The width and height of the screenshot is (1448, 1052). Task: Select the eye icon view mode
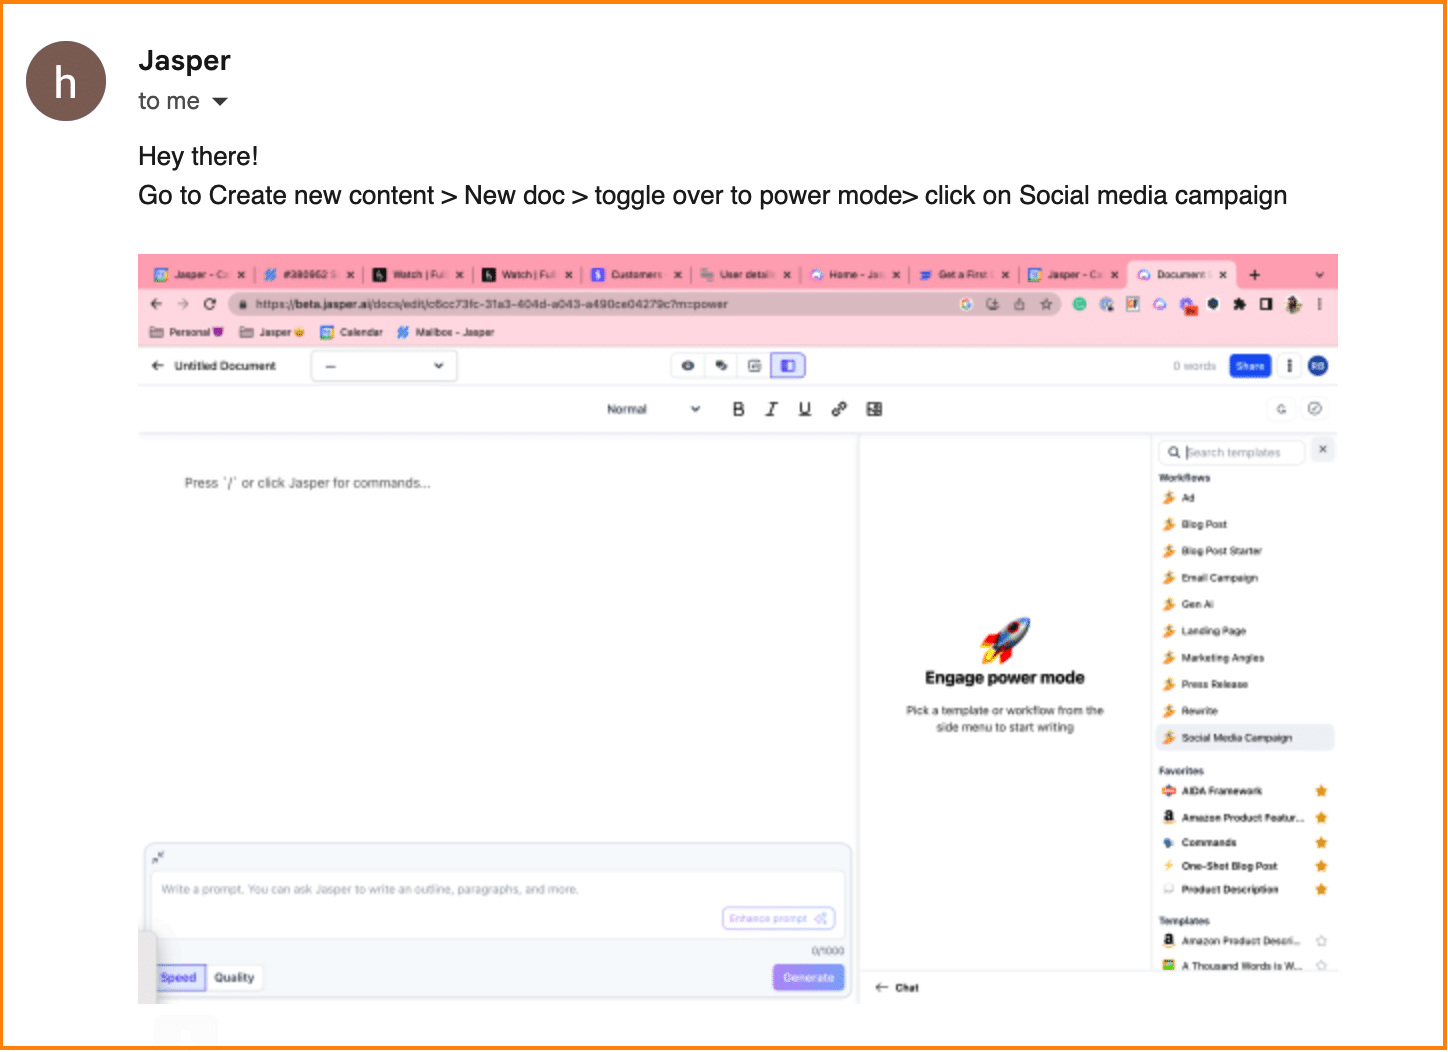pos(688,366)
